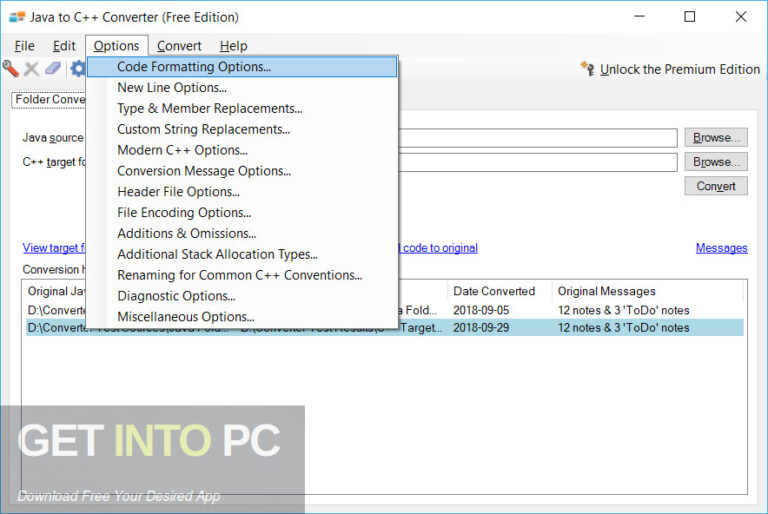This screenshot has height=514, width=768.
Task: Open the Convert menu
Action: point(179,46)
